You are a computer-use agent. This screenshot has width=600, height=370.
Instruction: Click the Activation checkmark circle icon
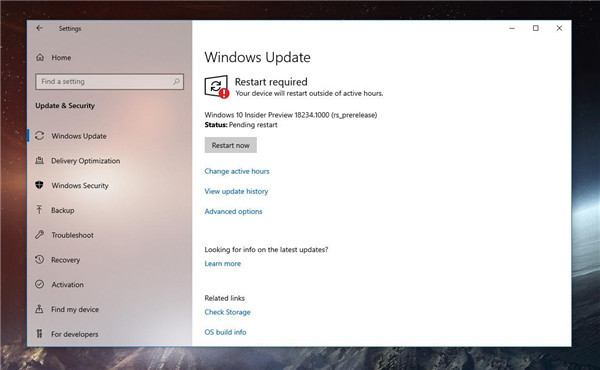tap(39, 284)
